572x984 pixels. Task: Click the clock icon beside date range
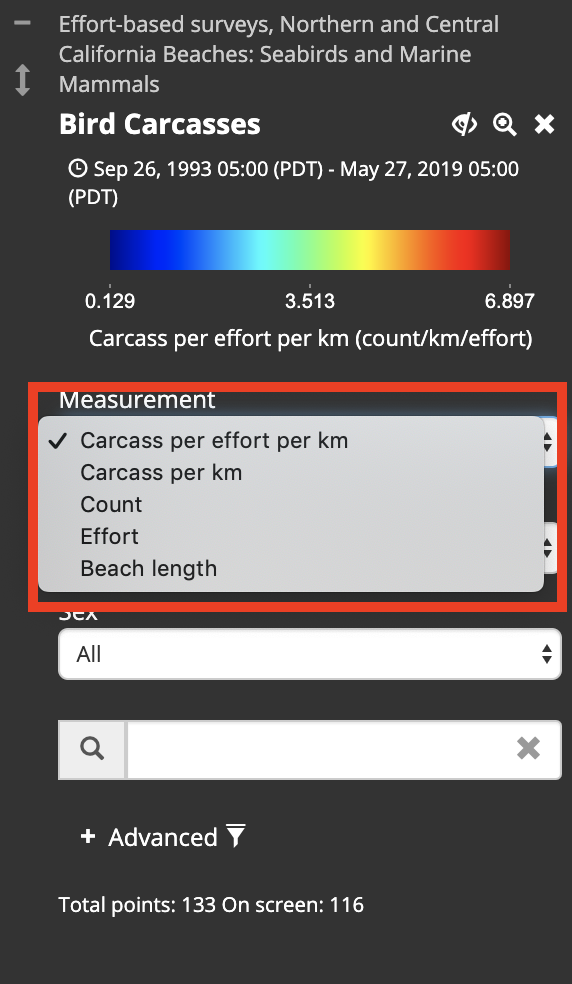[77, 169]
